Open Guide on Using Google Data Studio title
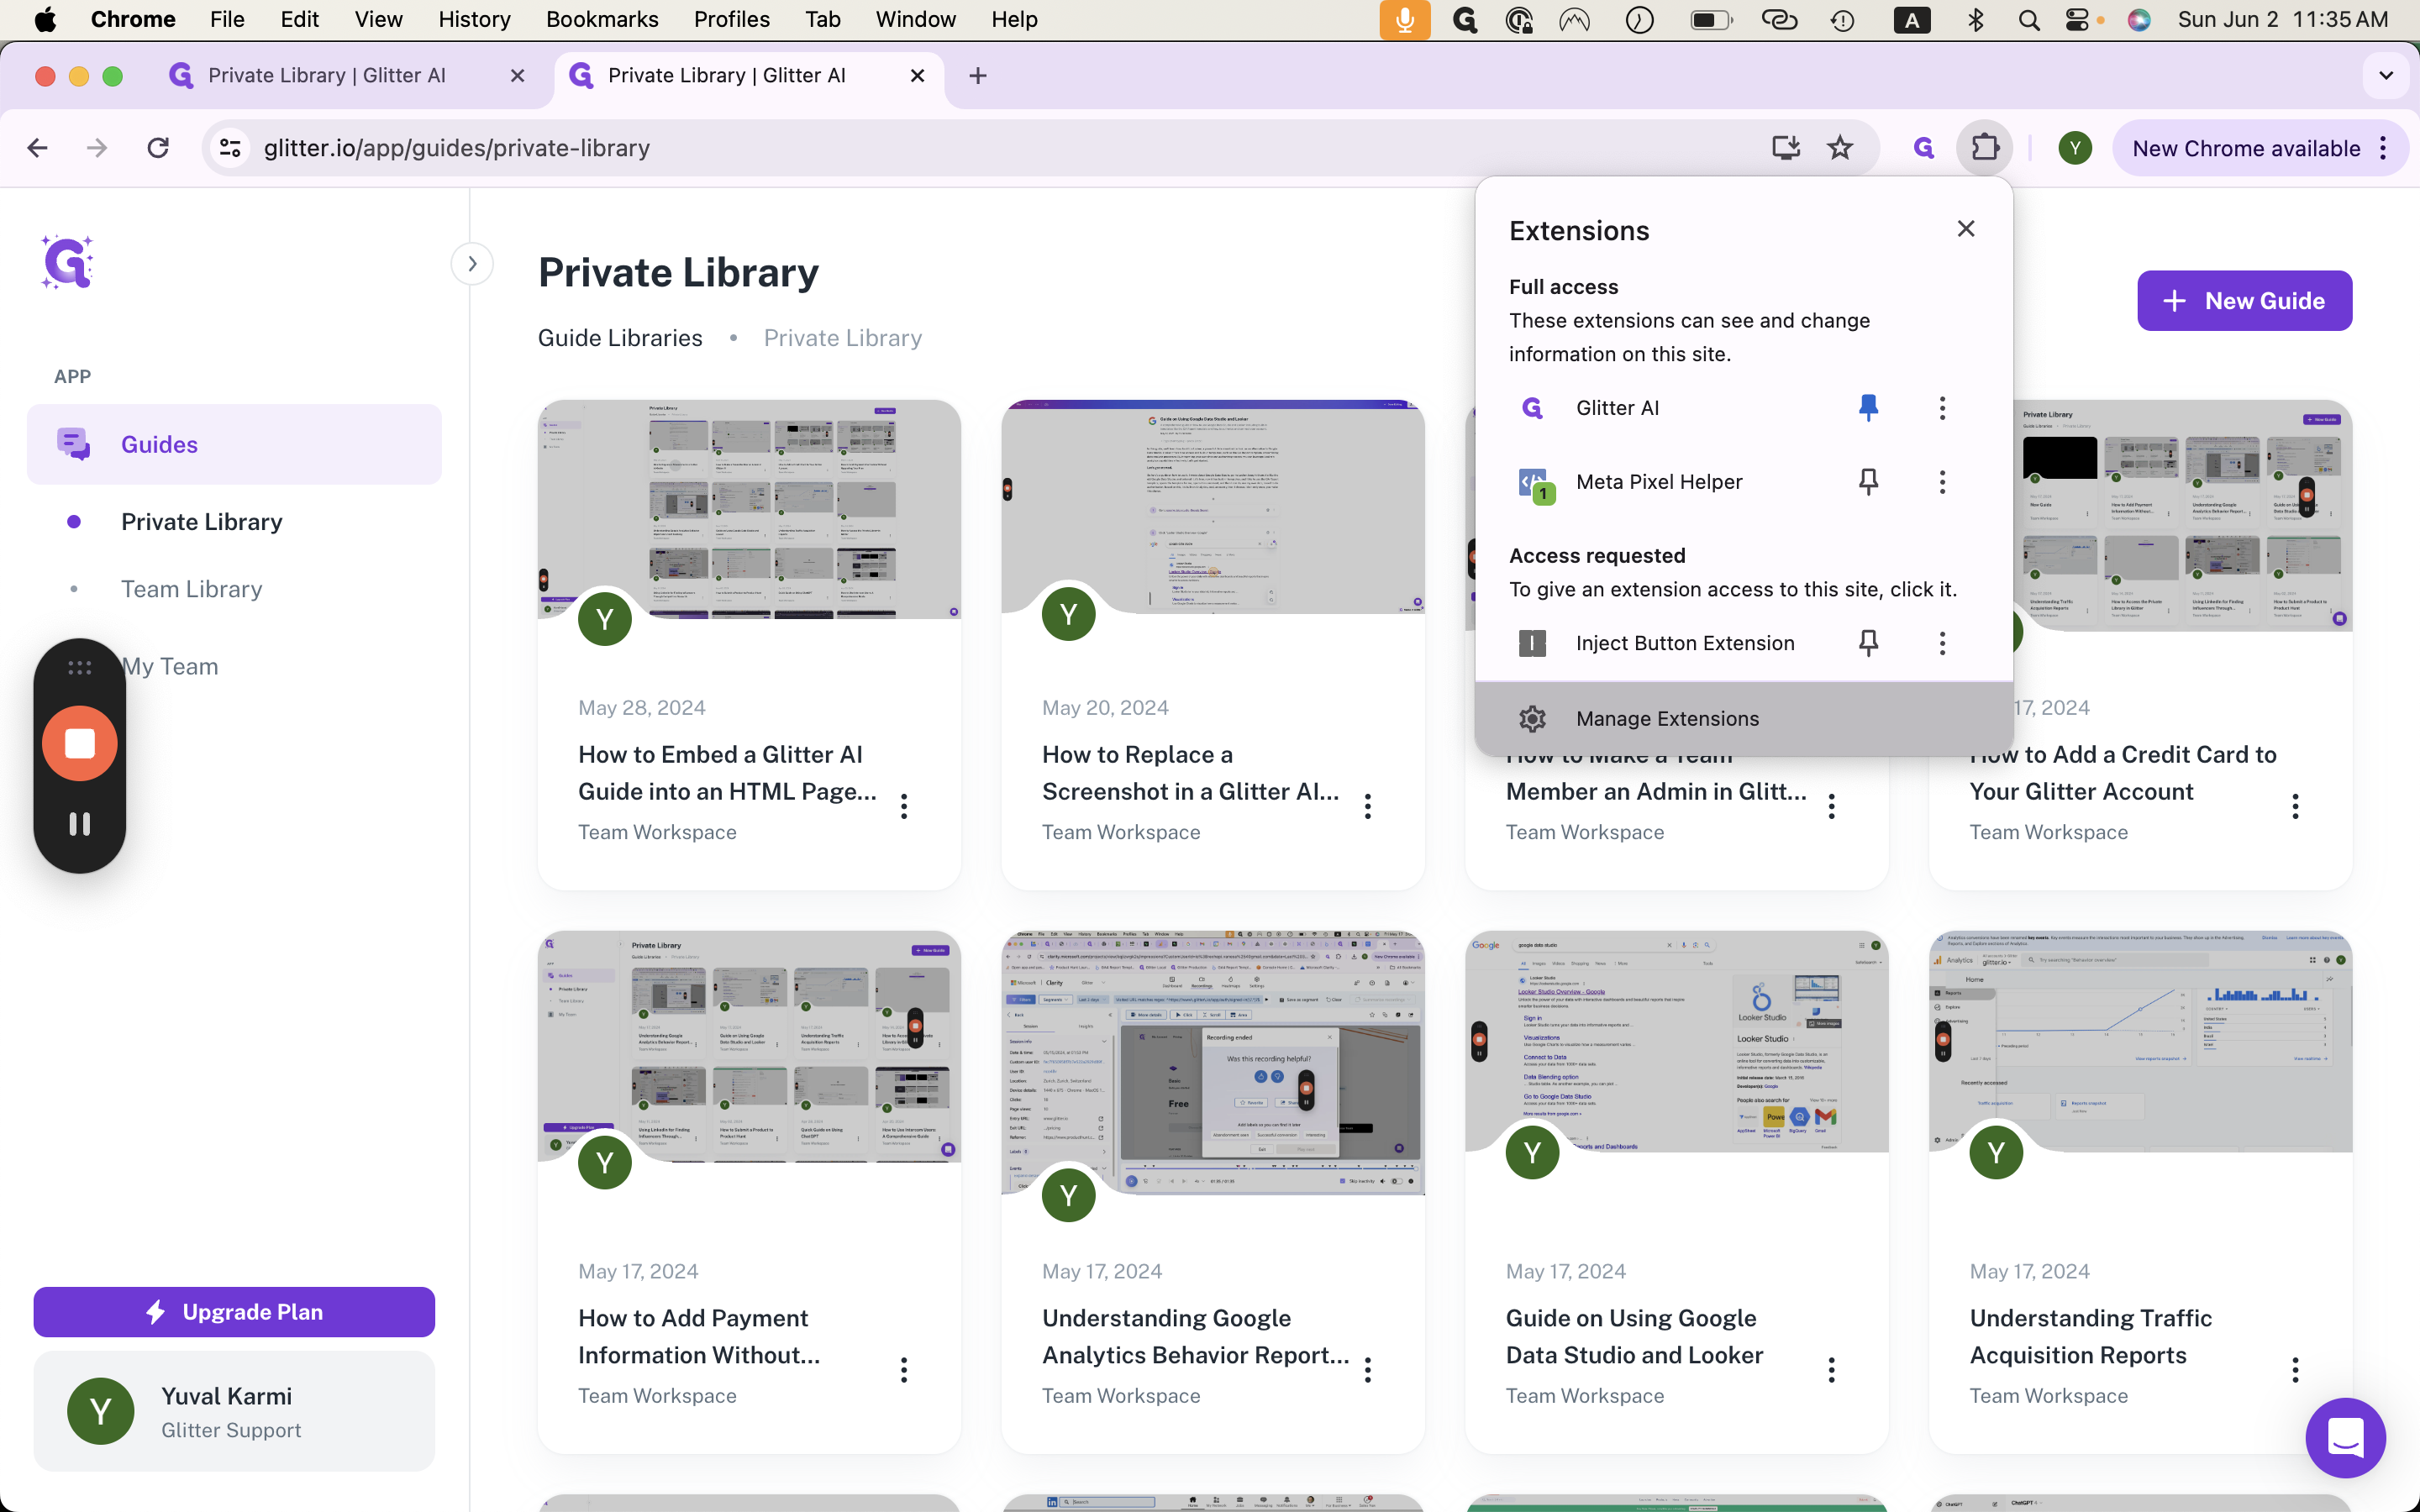Screen dimensions: 2420x1512 (1634, 1336)
